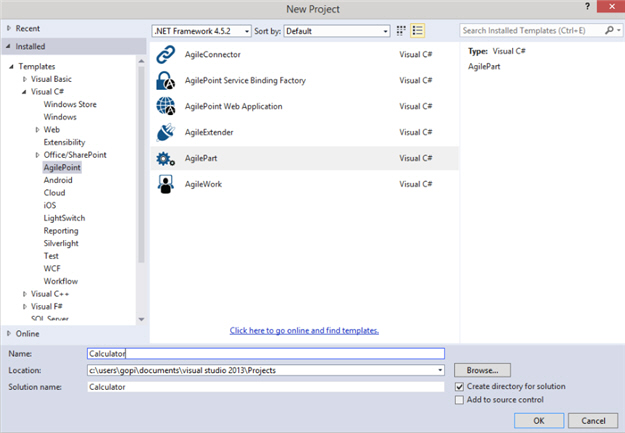Select the WCF template category
625x433 pixels.
pos(52,269)
